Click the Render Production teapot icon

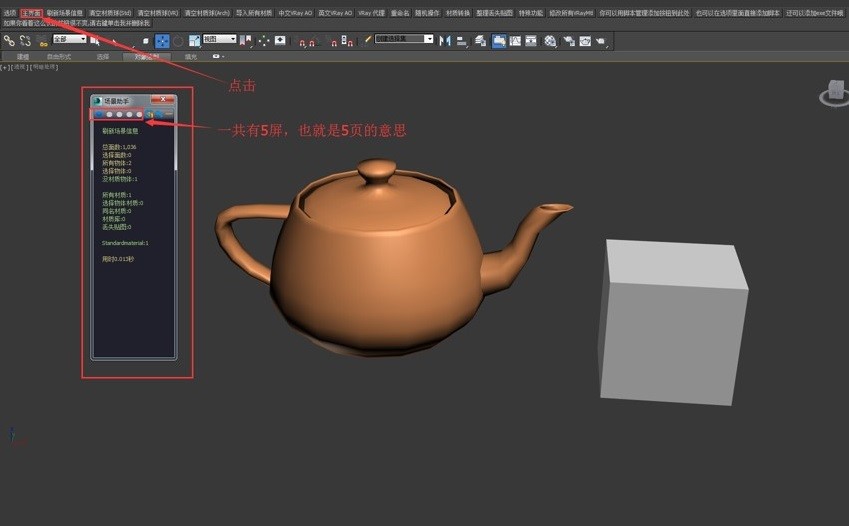coord(601,41)
